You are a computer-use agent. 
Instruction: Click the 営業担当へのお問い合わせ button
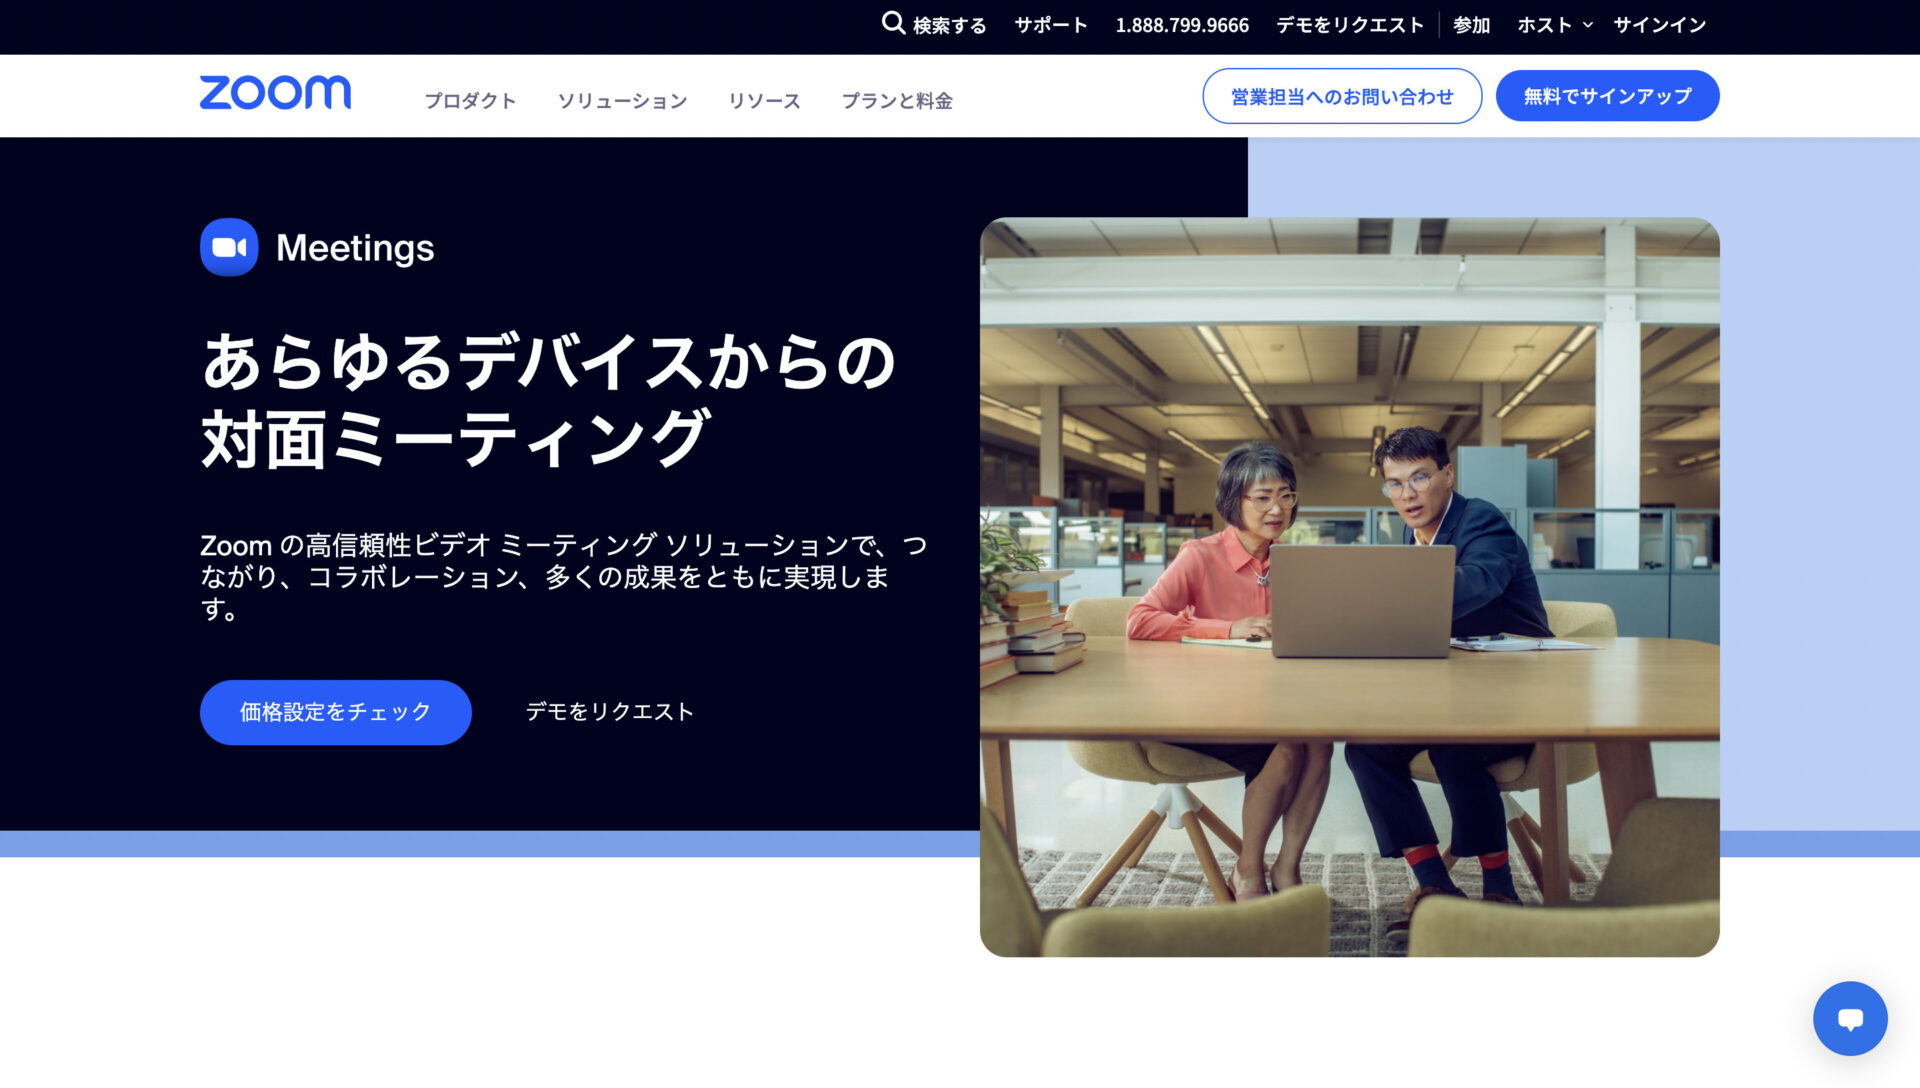pyautogui.click(x=1342, y=95)
